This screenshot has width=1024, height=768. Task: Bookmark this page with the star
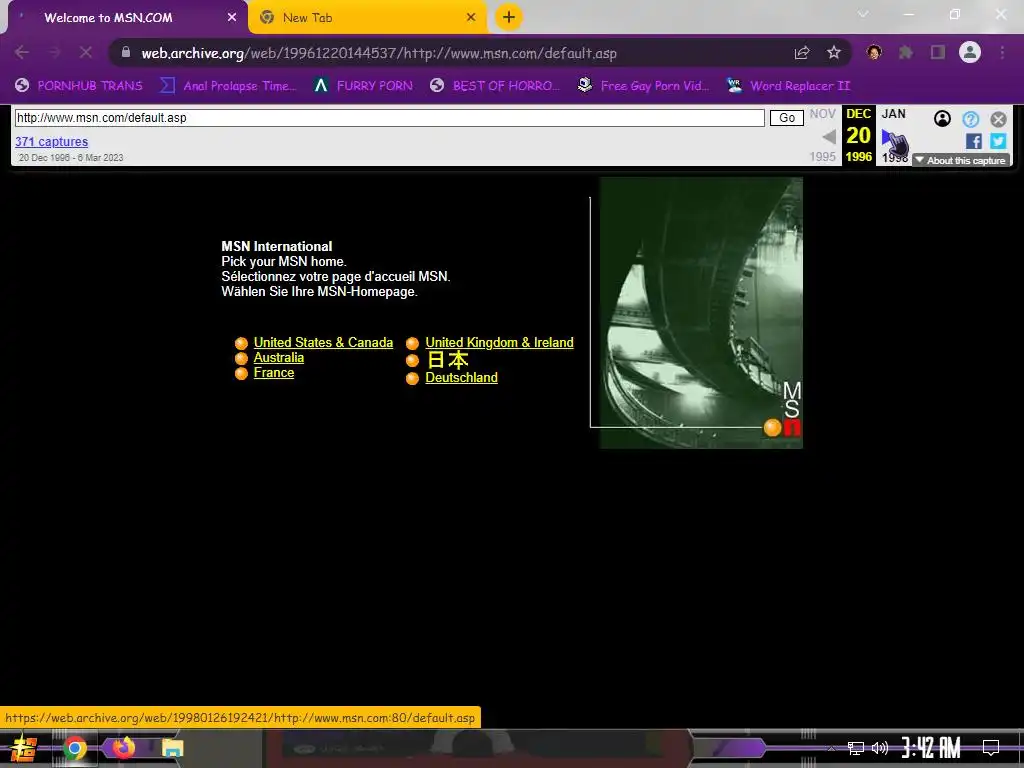pyautogui.click(x=833, y=53)
